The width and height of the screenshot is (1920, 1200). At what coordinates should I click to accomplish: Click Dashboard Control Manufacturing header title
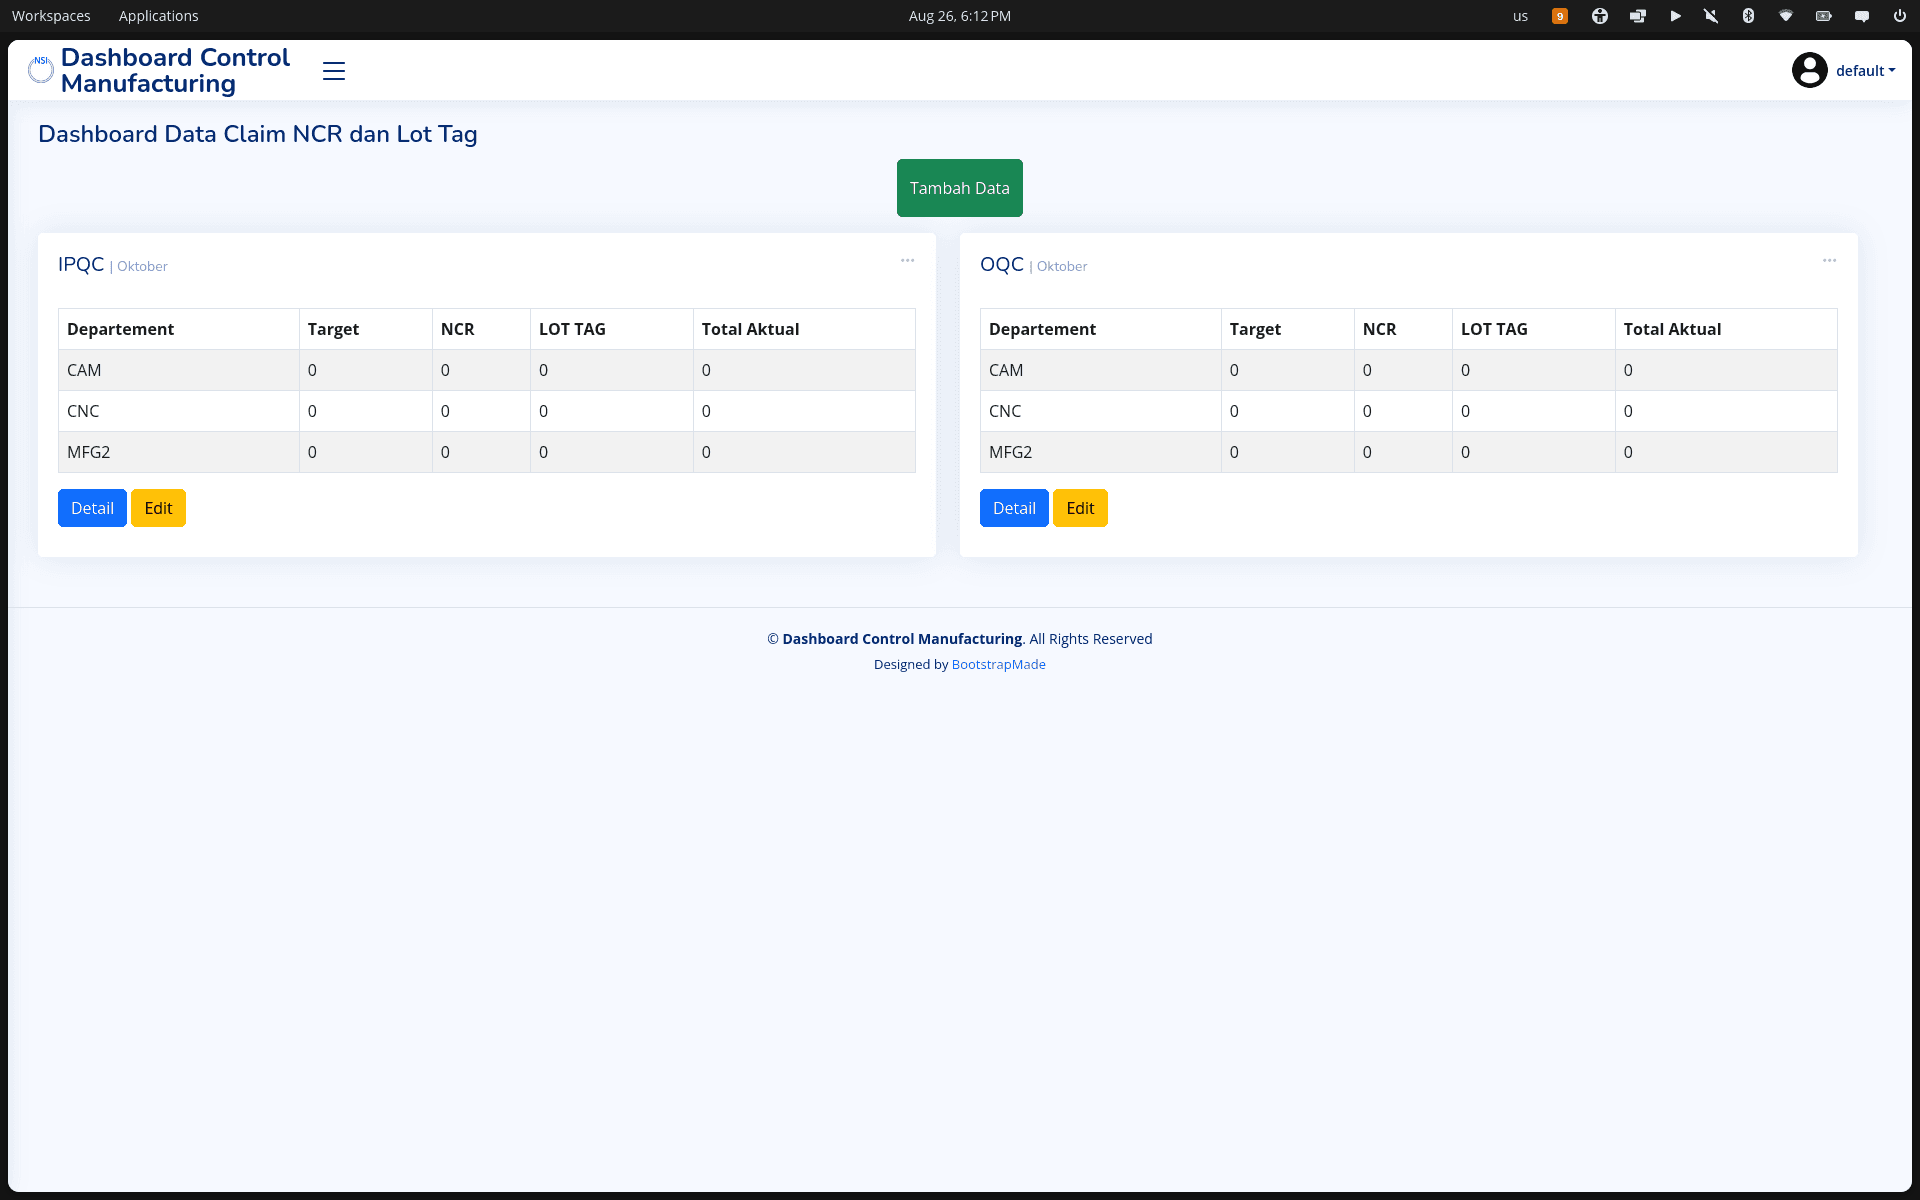[x=175, y=71]
